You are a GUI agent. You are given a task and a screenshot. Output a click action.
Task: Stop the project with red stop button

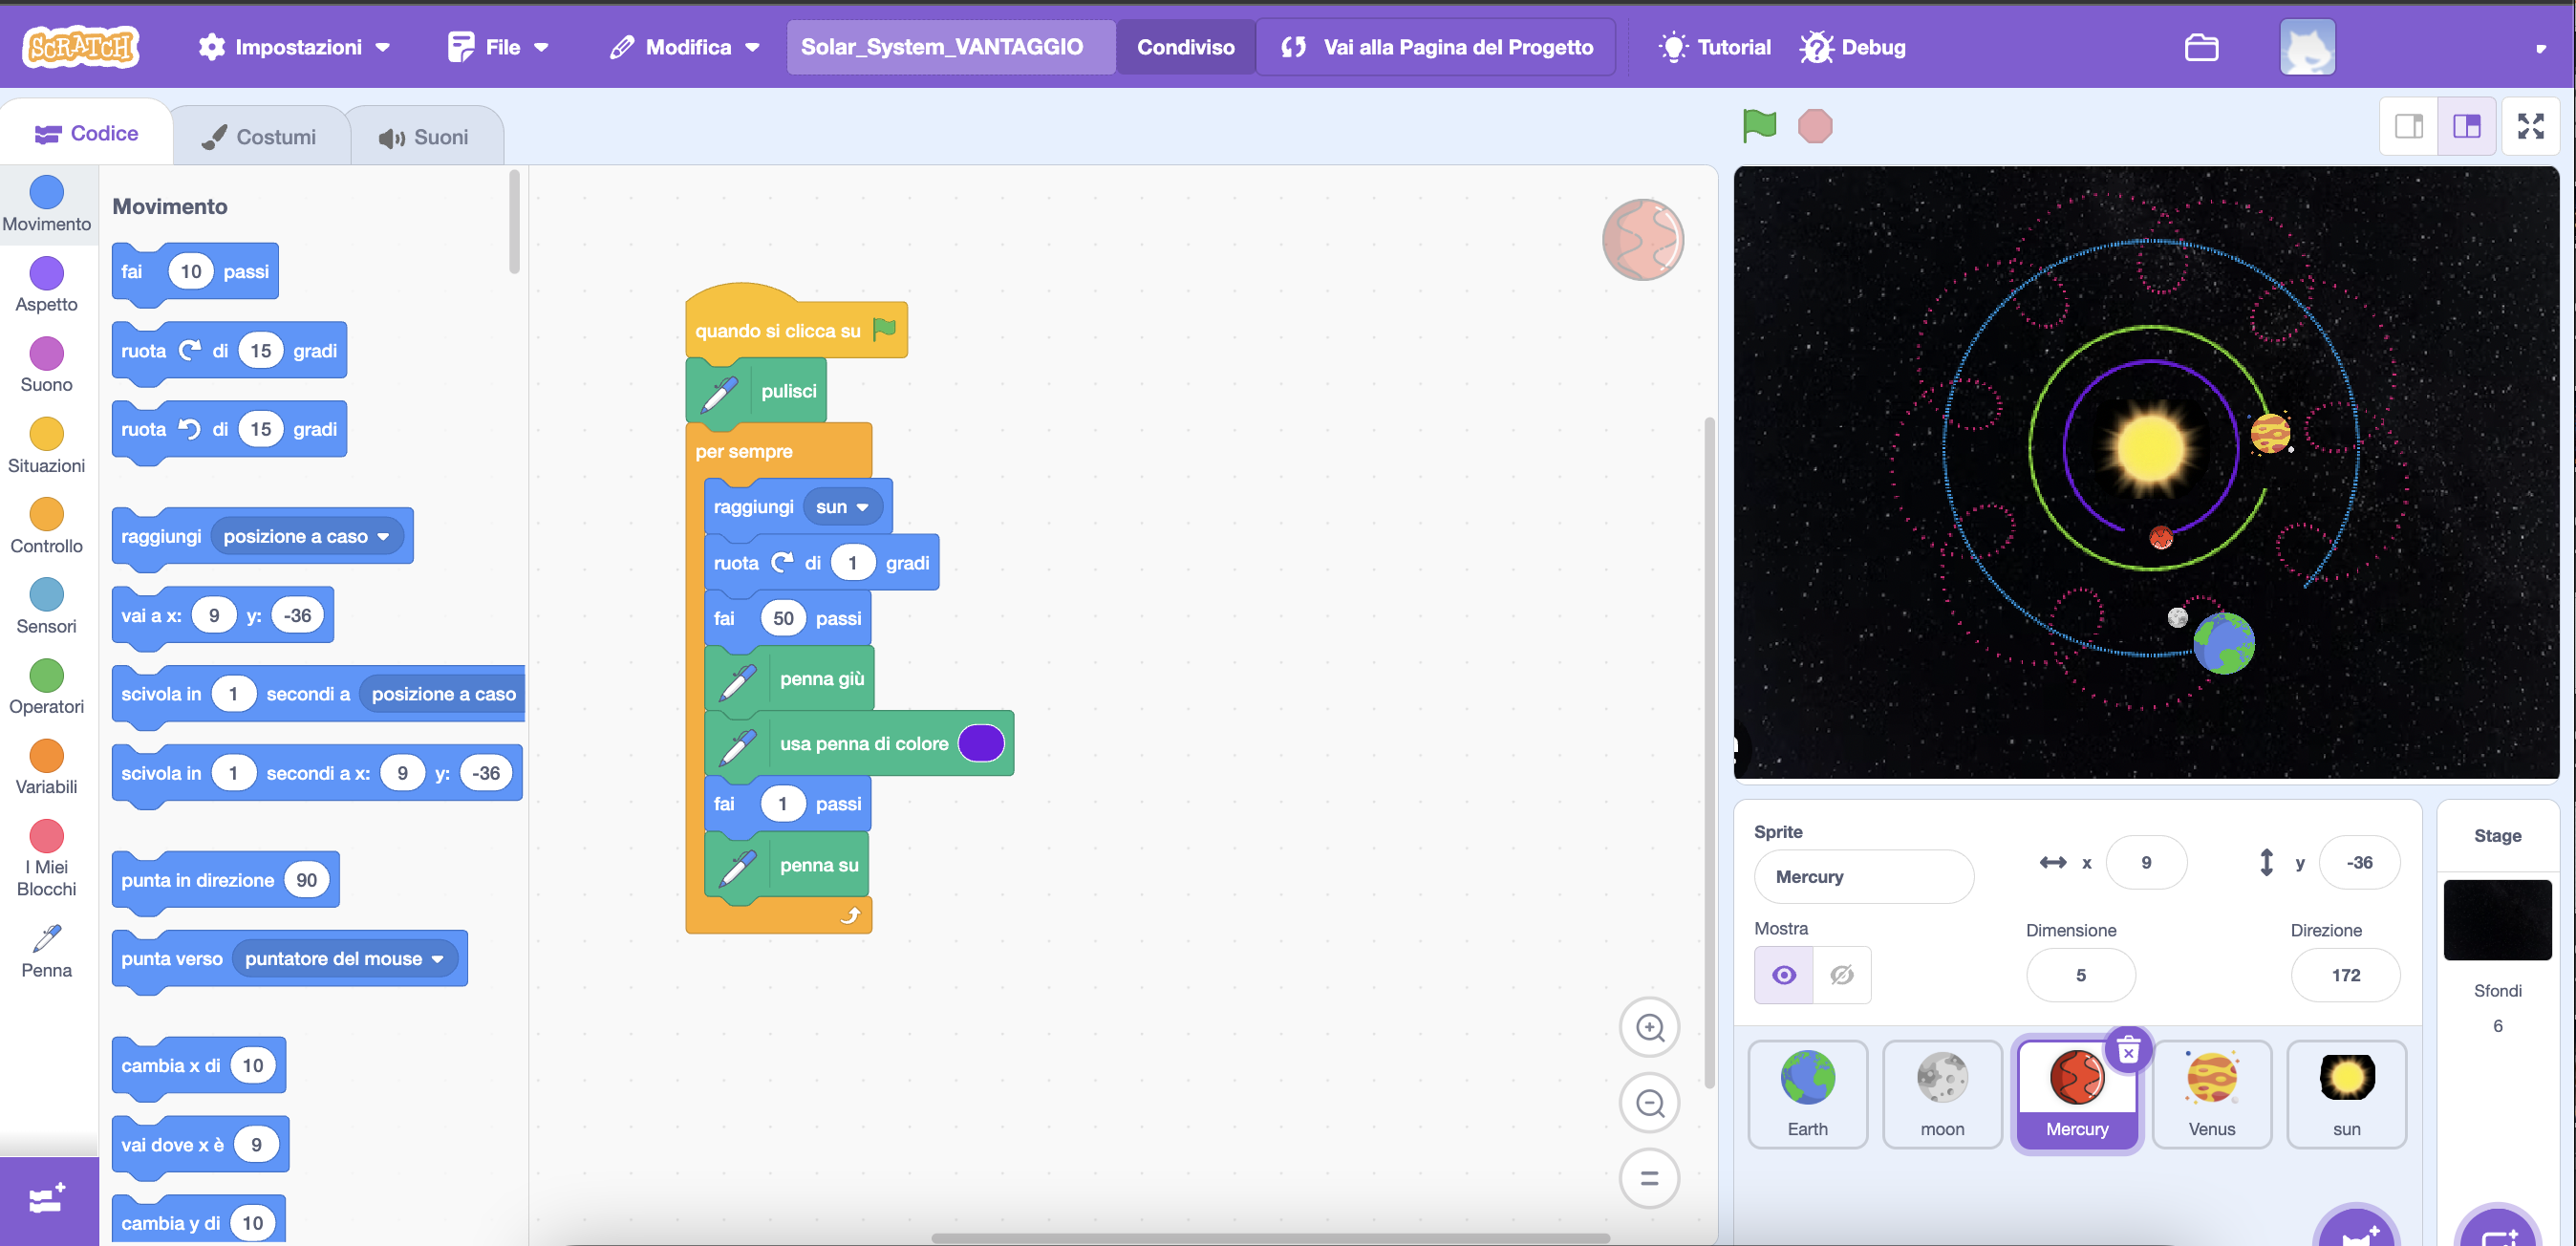coord(1814,126)
